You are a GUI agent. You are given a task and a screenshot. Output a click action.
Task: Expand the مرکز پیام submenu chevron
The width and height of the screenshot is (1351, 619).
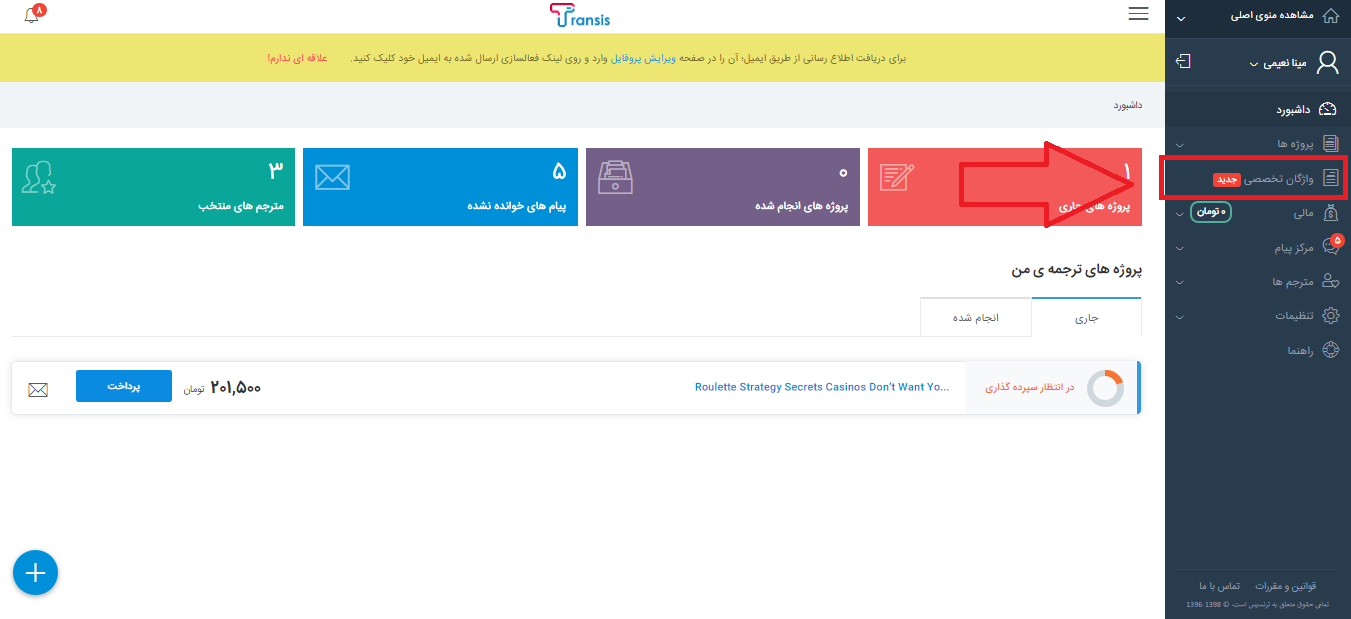[1180, 247]
